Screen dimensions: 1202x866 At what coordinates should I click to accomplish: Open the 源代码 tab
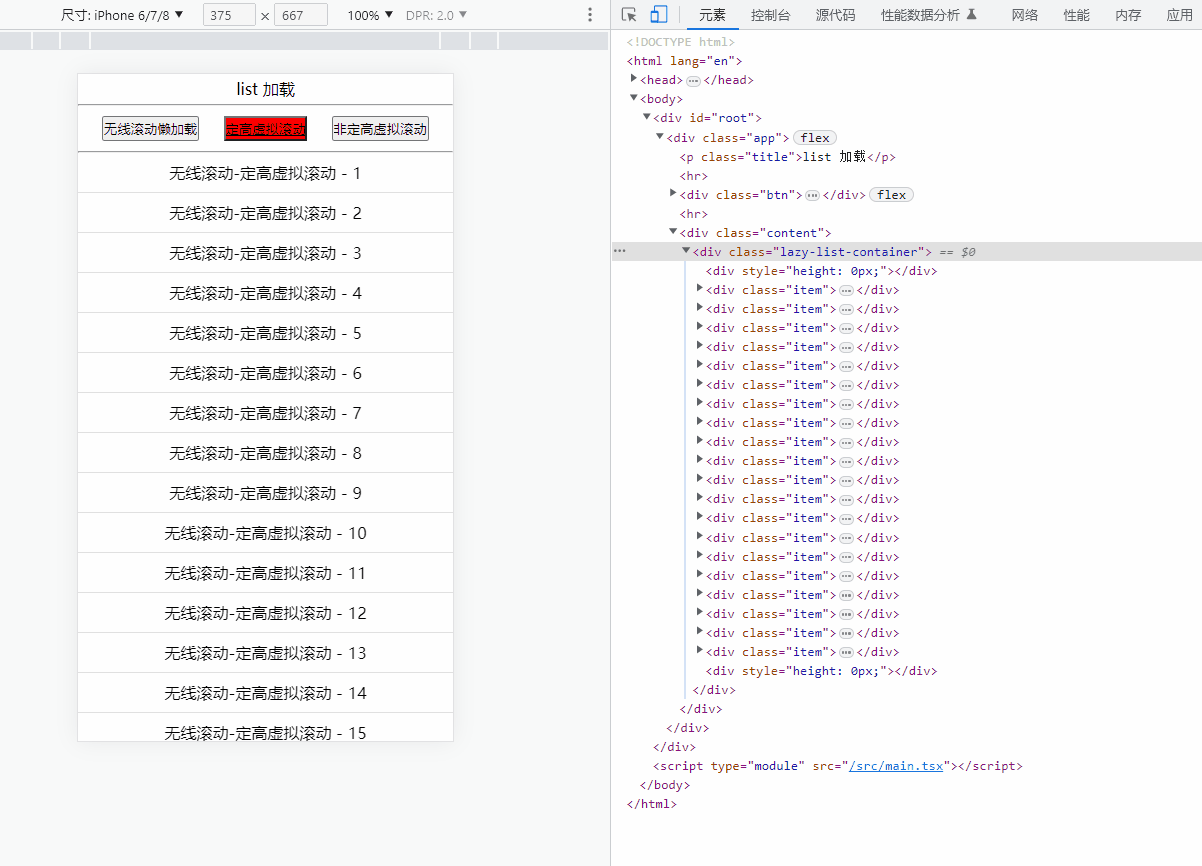click(x=835, y=15)
